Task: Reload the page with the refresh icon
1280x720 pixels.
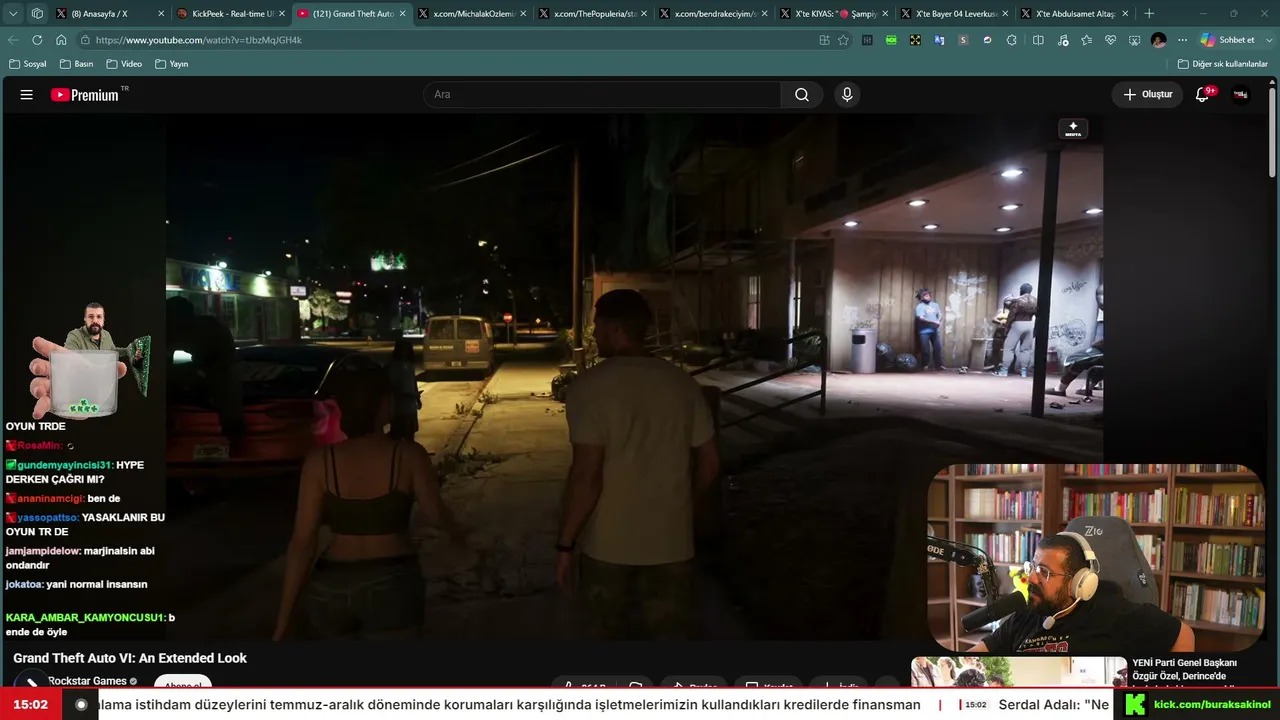Action: (x=37, y=40)
